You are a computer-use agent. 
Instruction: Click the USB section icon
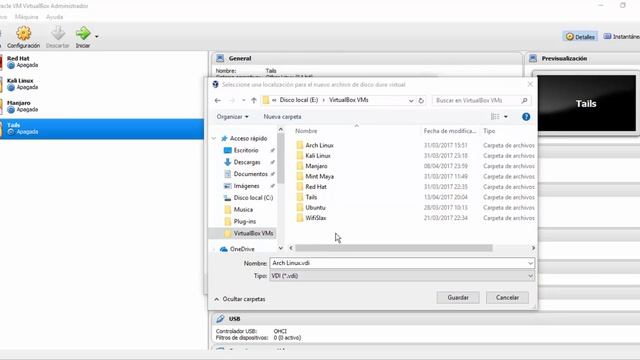[220, 319]
